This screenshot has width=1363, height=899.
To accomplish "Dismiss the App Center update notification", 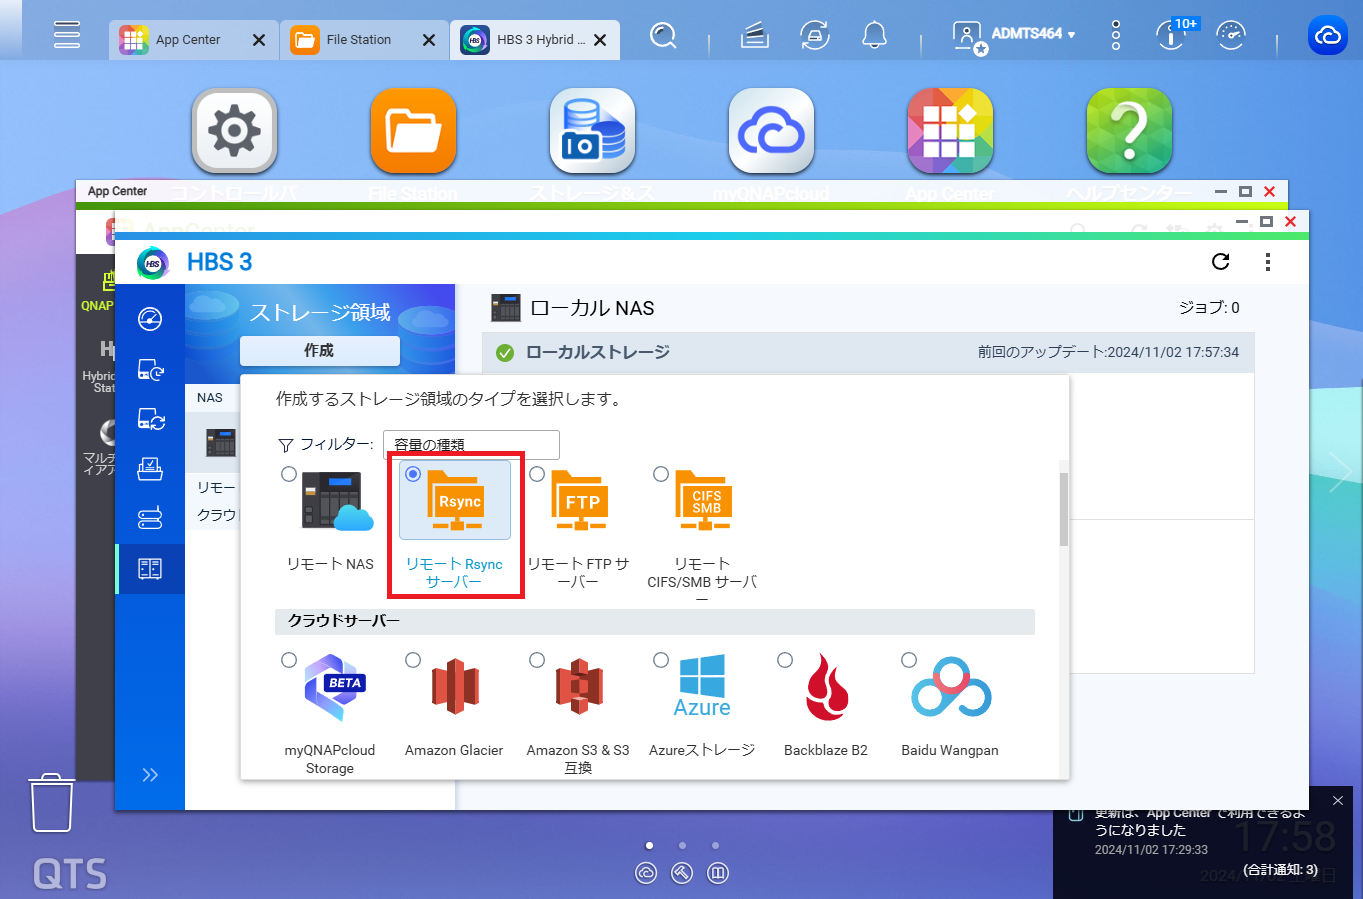I will click(1338, 801).
